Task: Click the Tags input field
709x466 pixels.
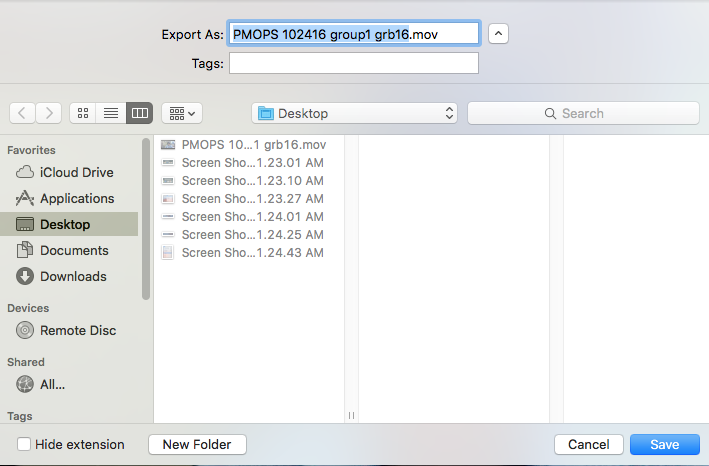Action: point(354,63)
